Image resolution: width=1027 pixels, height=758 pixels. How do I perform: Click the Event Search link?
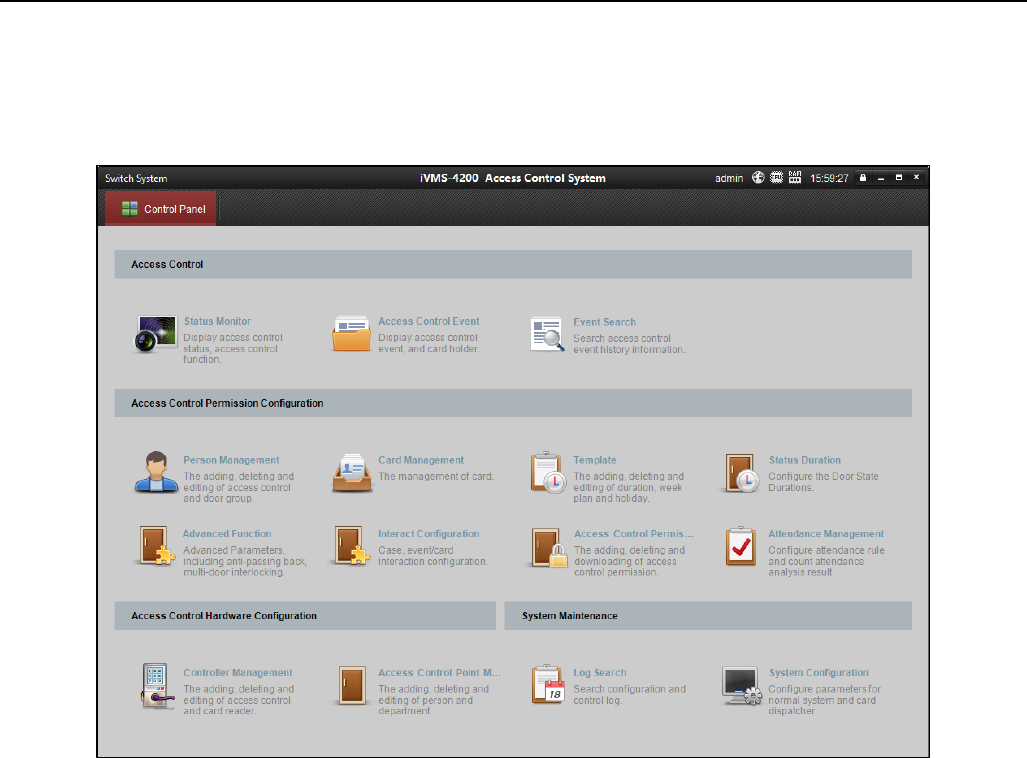605,322
